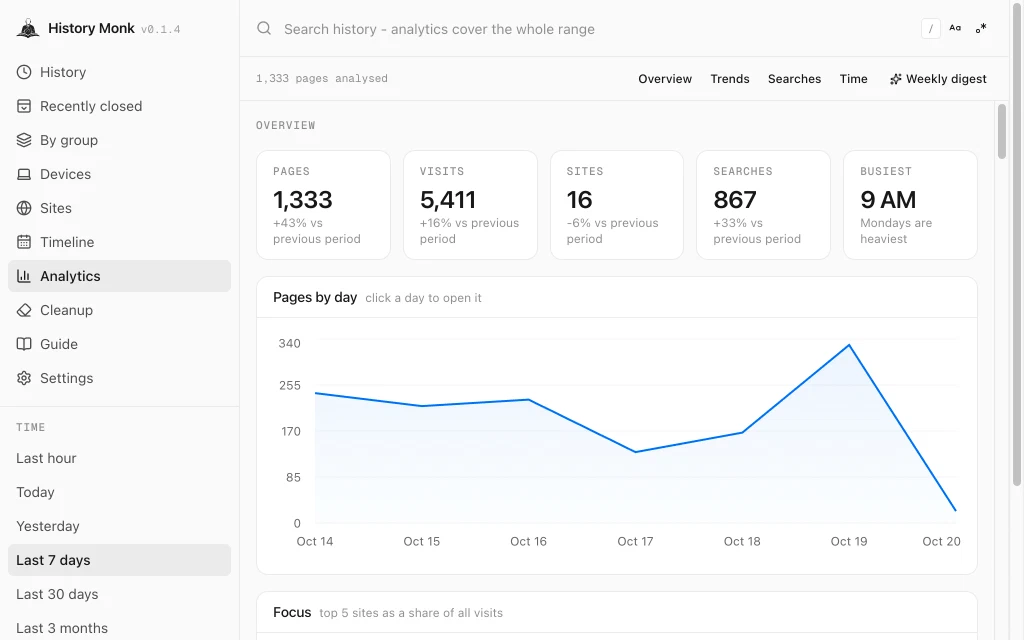Click the version label v0.1.4

tap(161, 29)
